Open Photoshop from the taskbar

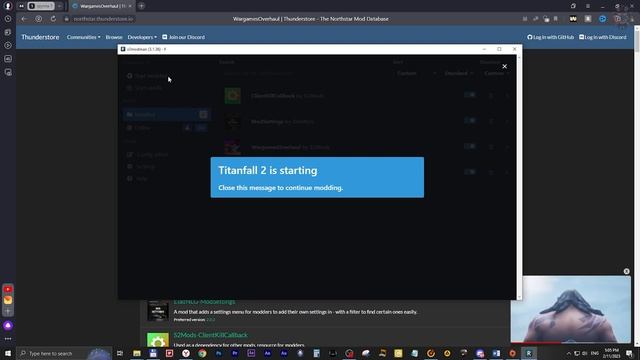(218, 353)
